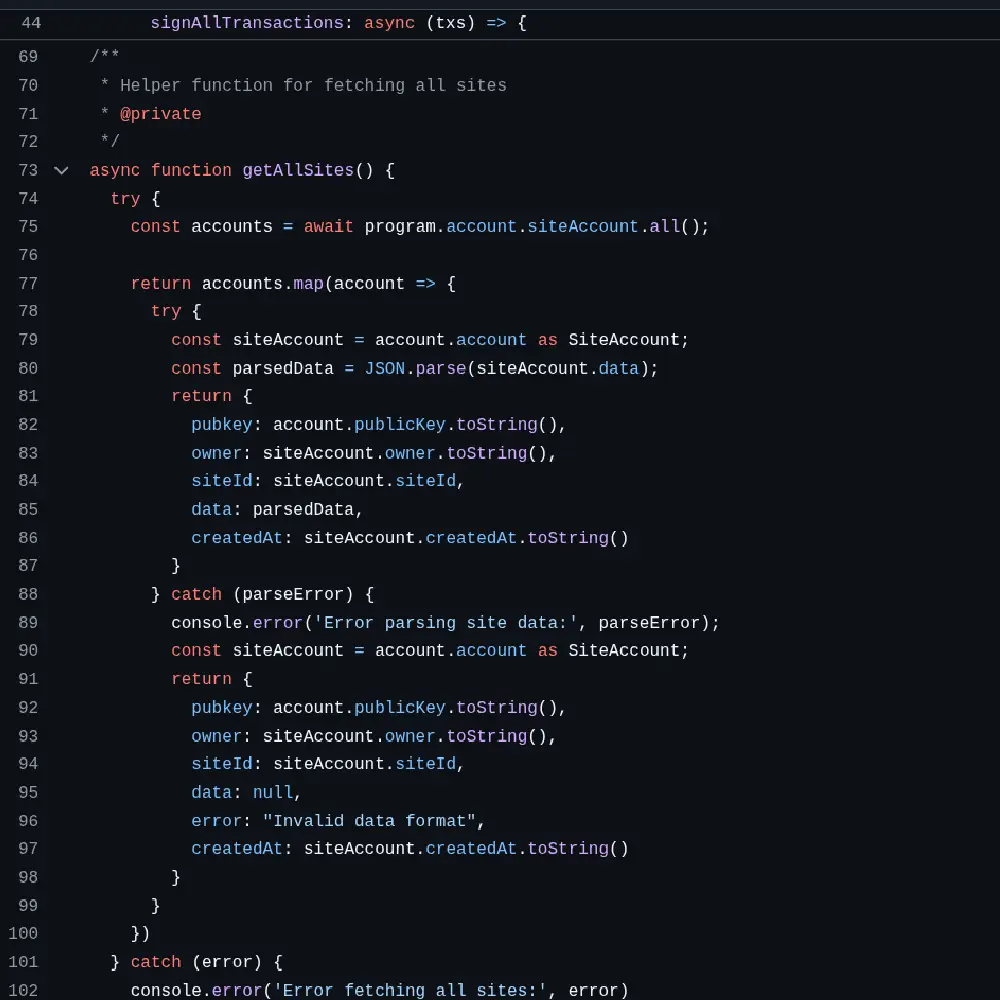Select line number 75
The width and height of the screenshot is (1000, 1000).
click(x=27, y=226)
